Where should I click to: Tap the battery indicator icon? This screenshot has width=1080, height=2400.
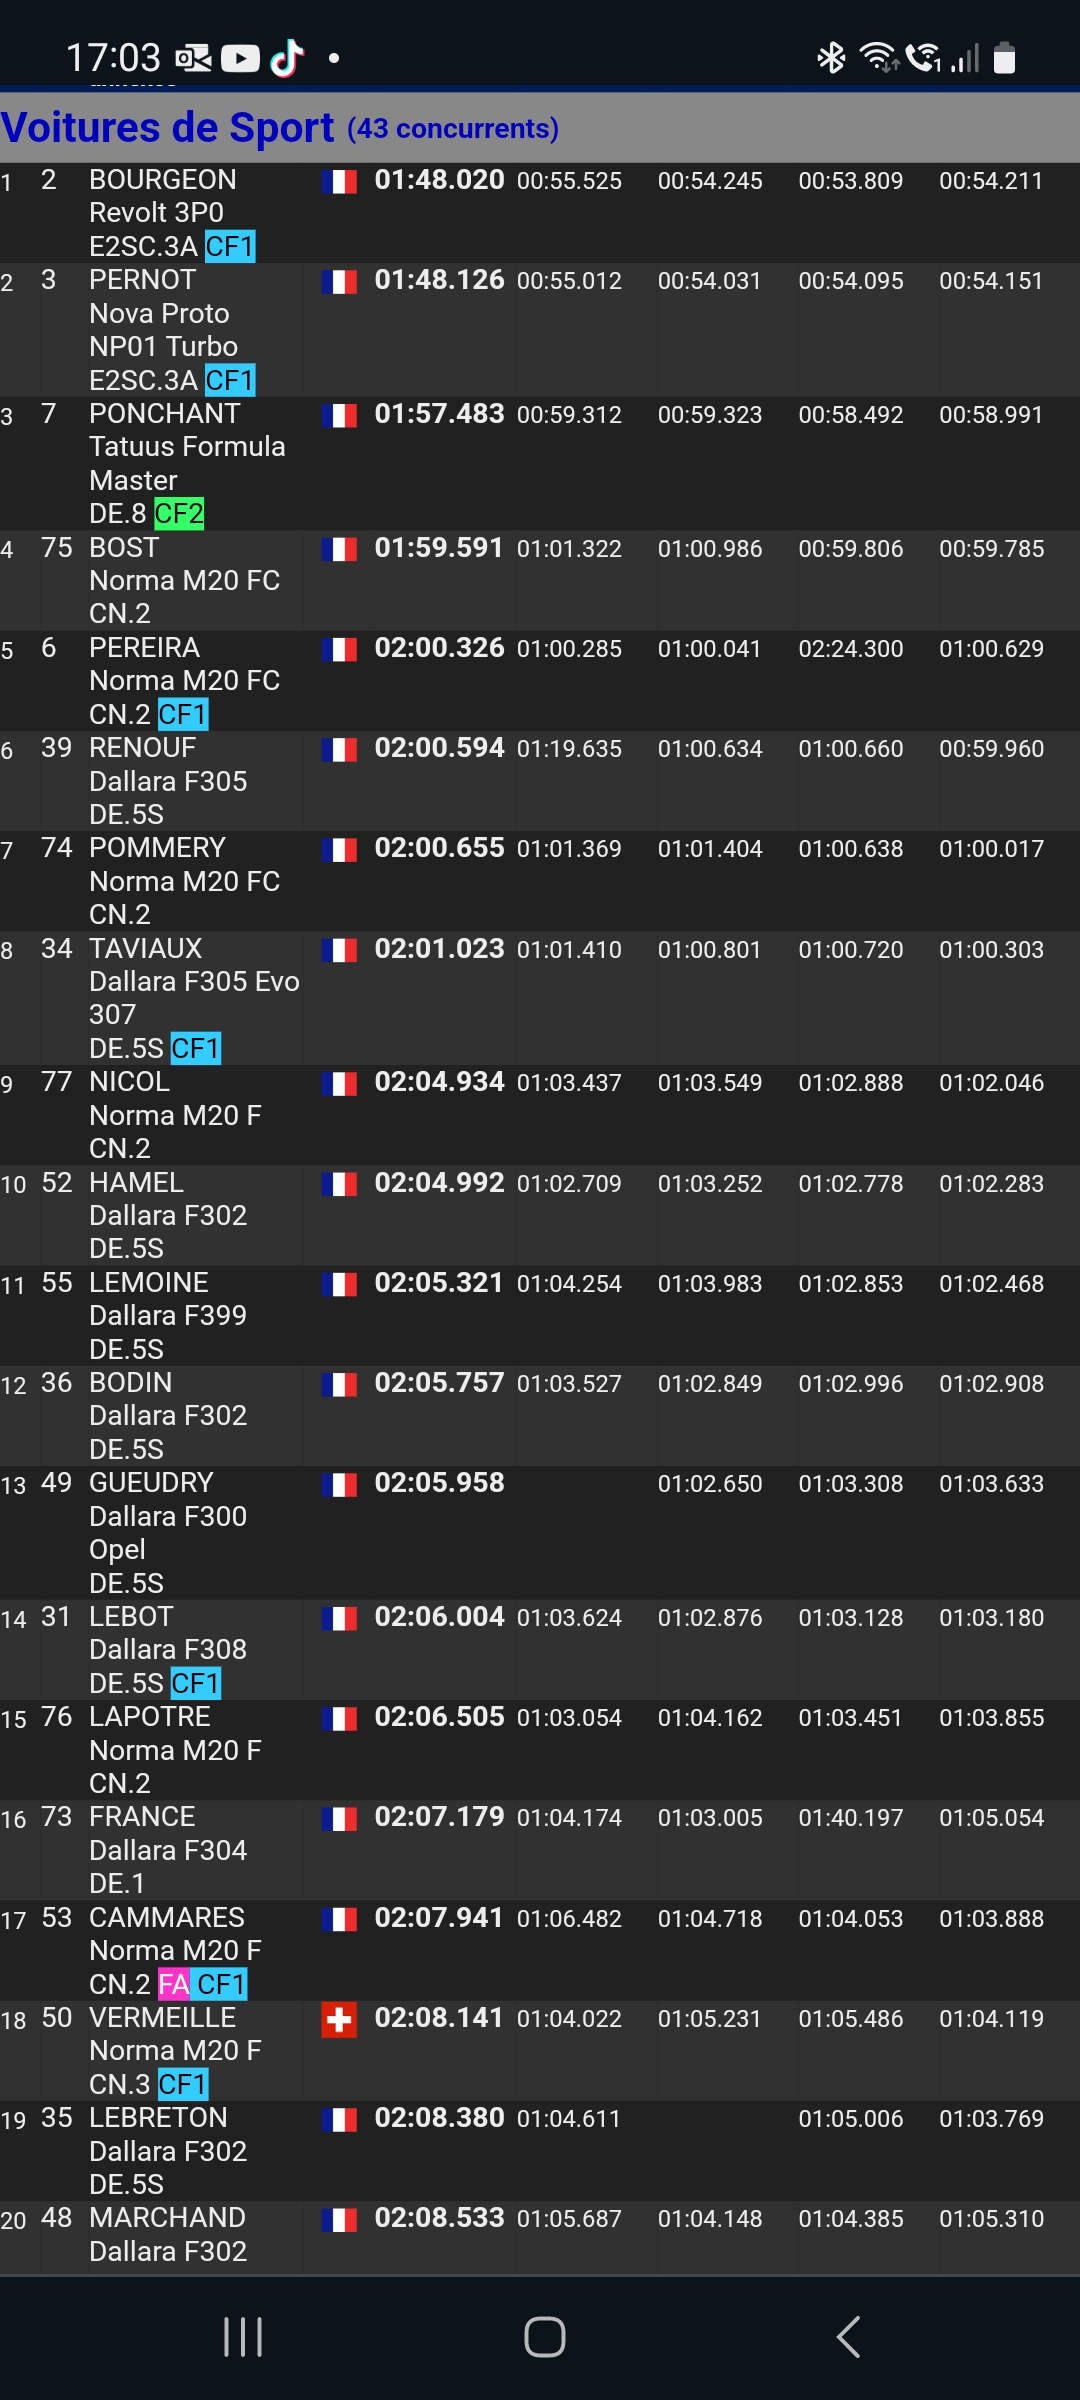click(x=1005, y=58)
